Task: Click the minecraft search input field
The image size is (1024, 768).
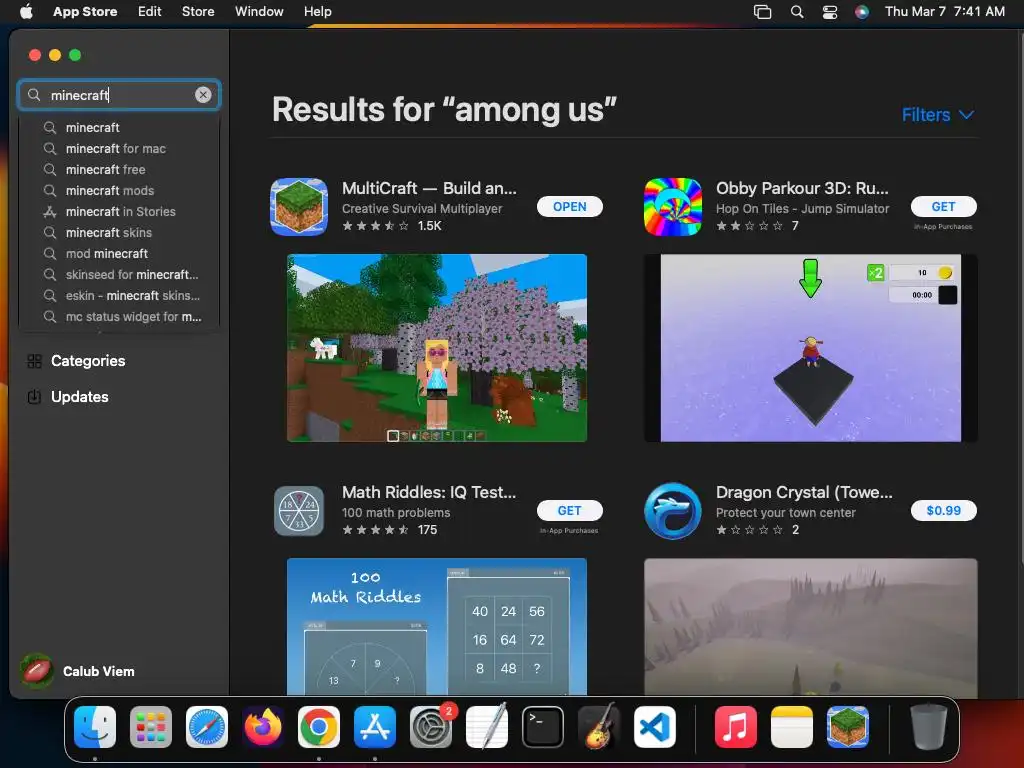Action: (x=119, y=95)
